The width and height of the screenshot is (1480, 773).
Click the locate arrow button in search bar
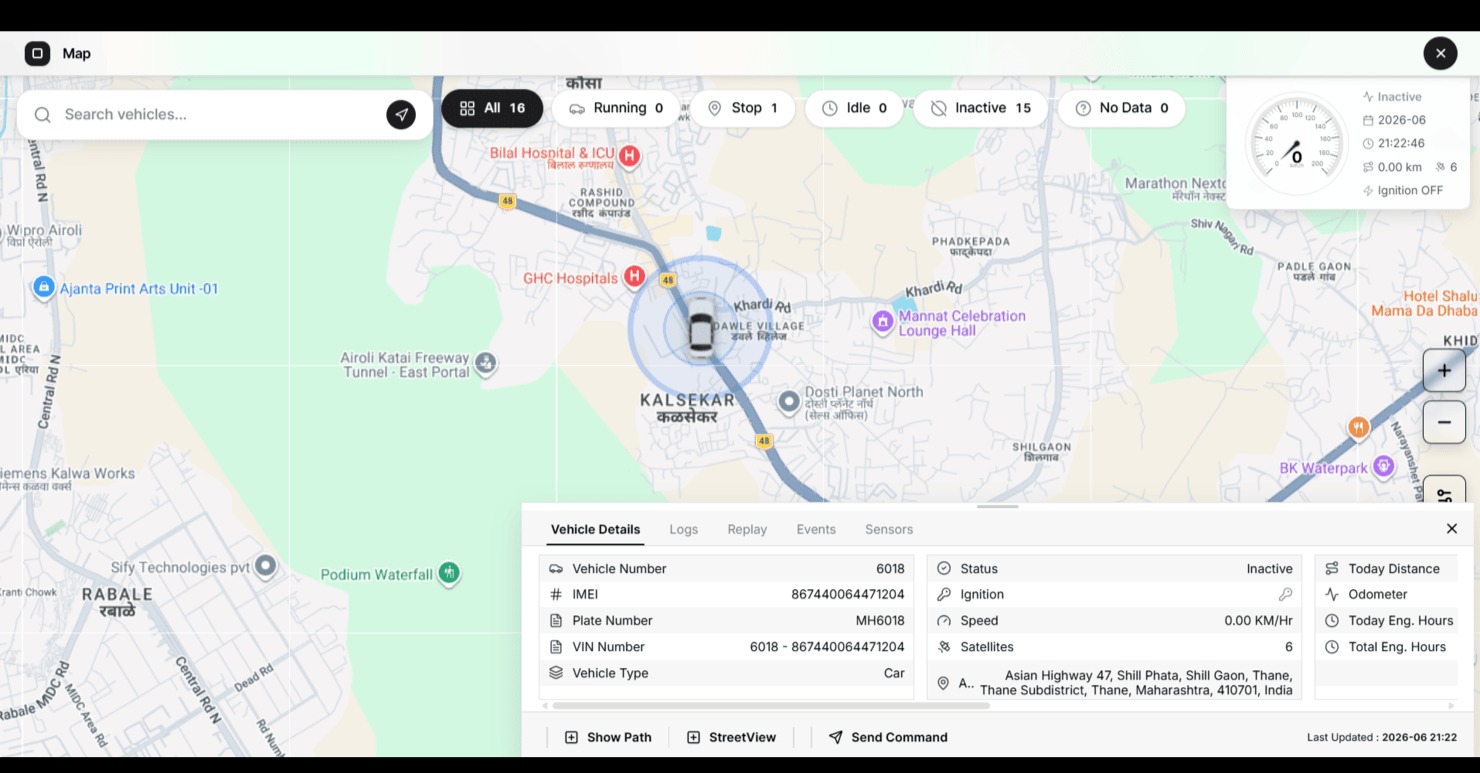pos(401,114)
